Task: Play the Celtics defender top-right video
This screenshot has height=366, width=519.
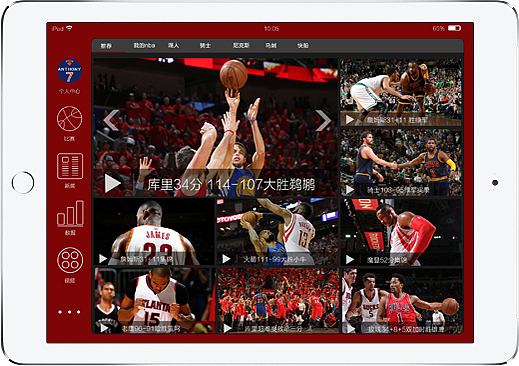Action: [x=350, y=119]
